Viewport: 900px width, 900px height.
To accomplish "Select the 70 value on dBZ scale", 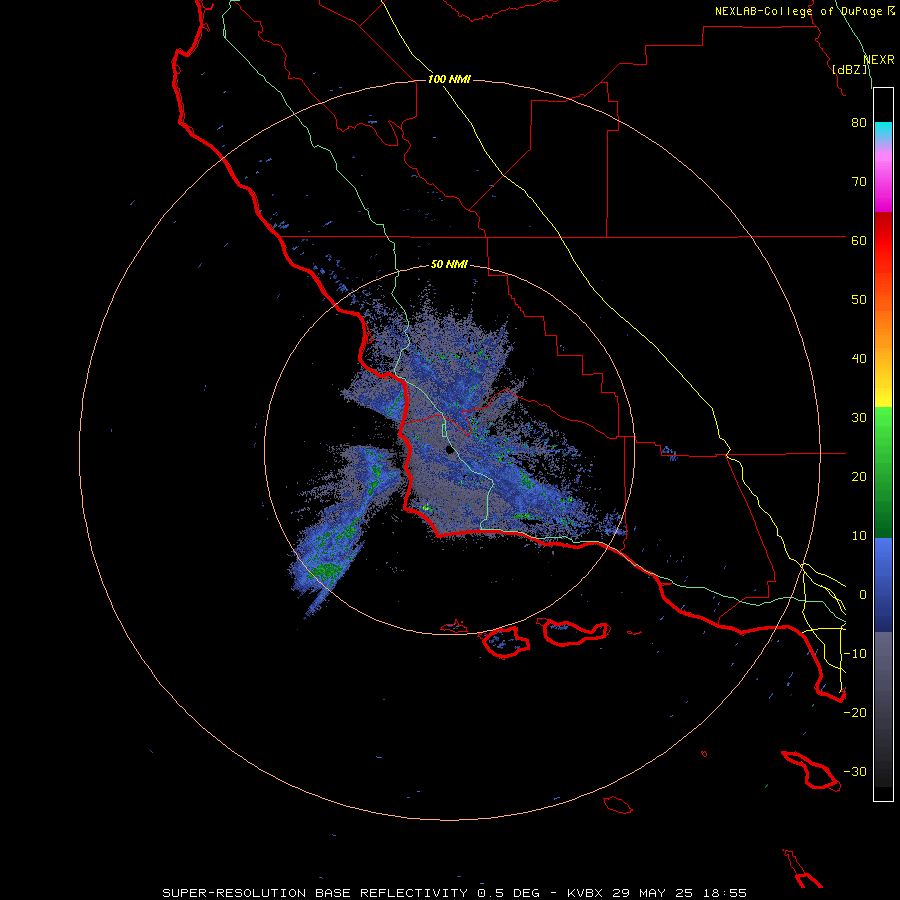I will (859, 182).
